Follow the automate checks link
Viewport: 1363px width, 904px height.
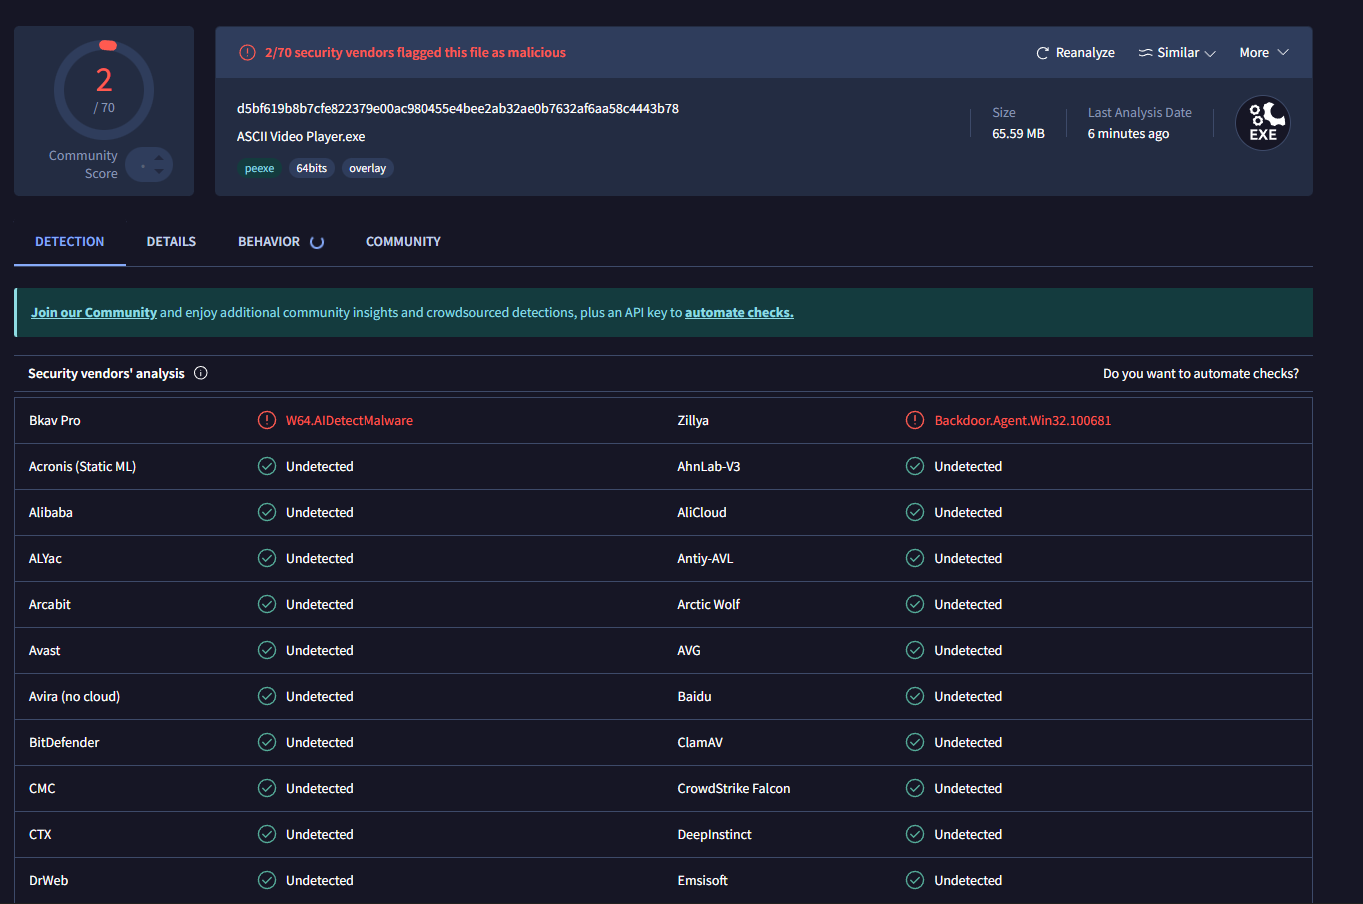[739, 313]
